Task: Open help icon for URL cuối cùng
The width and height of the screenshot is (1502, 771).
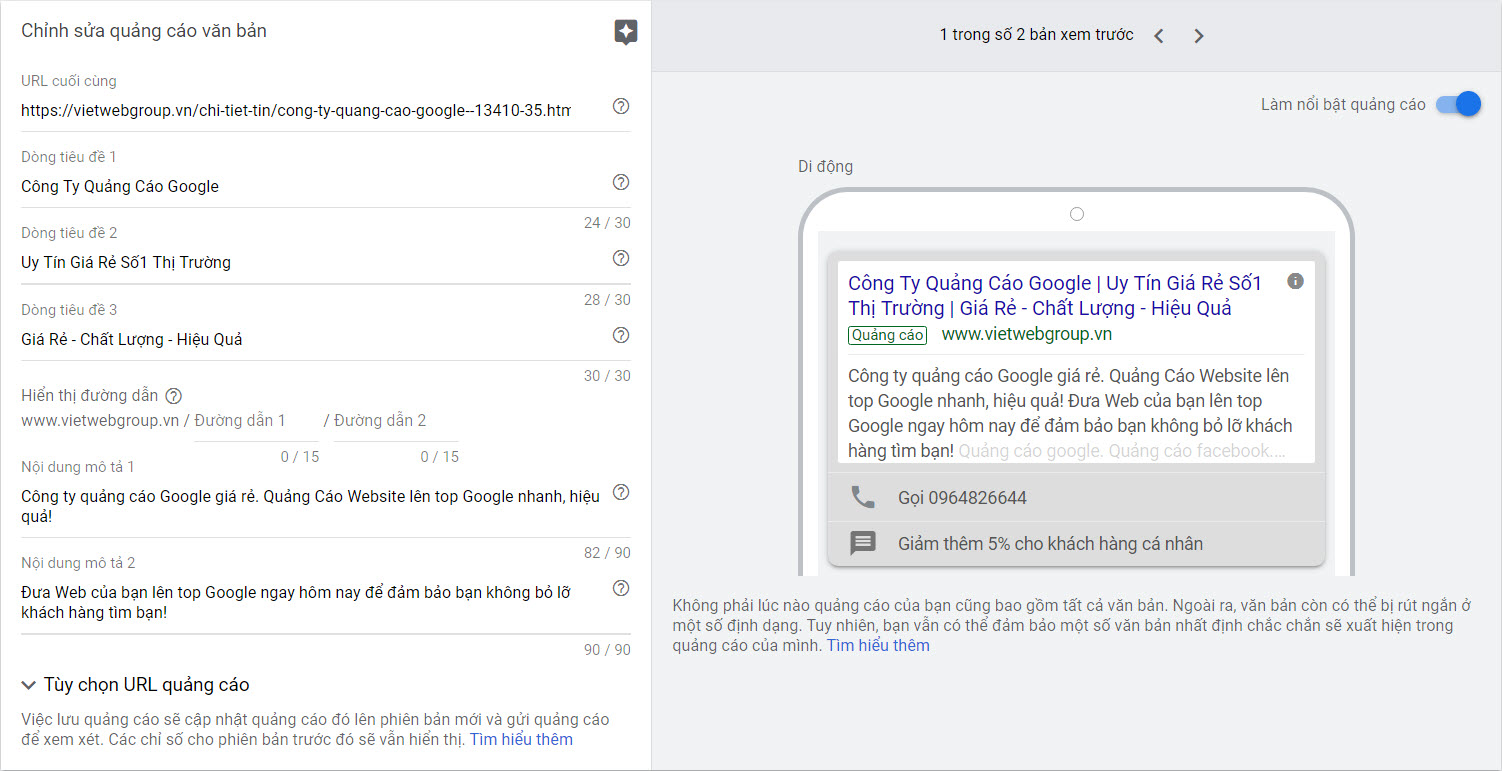Action: pyautogui.click(x=621, y=107)
